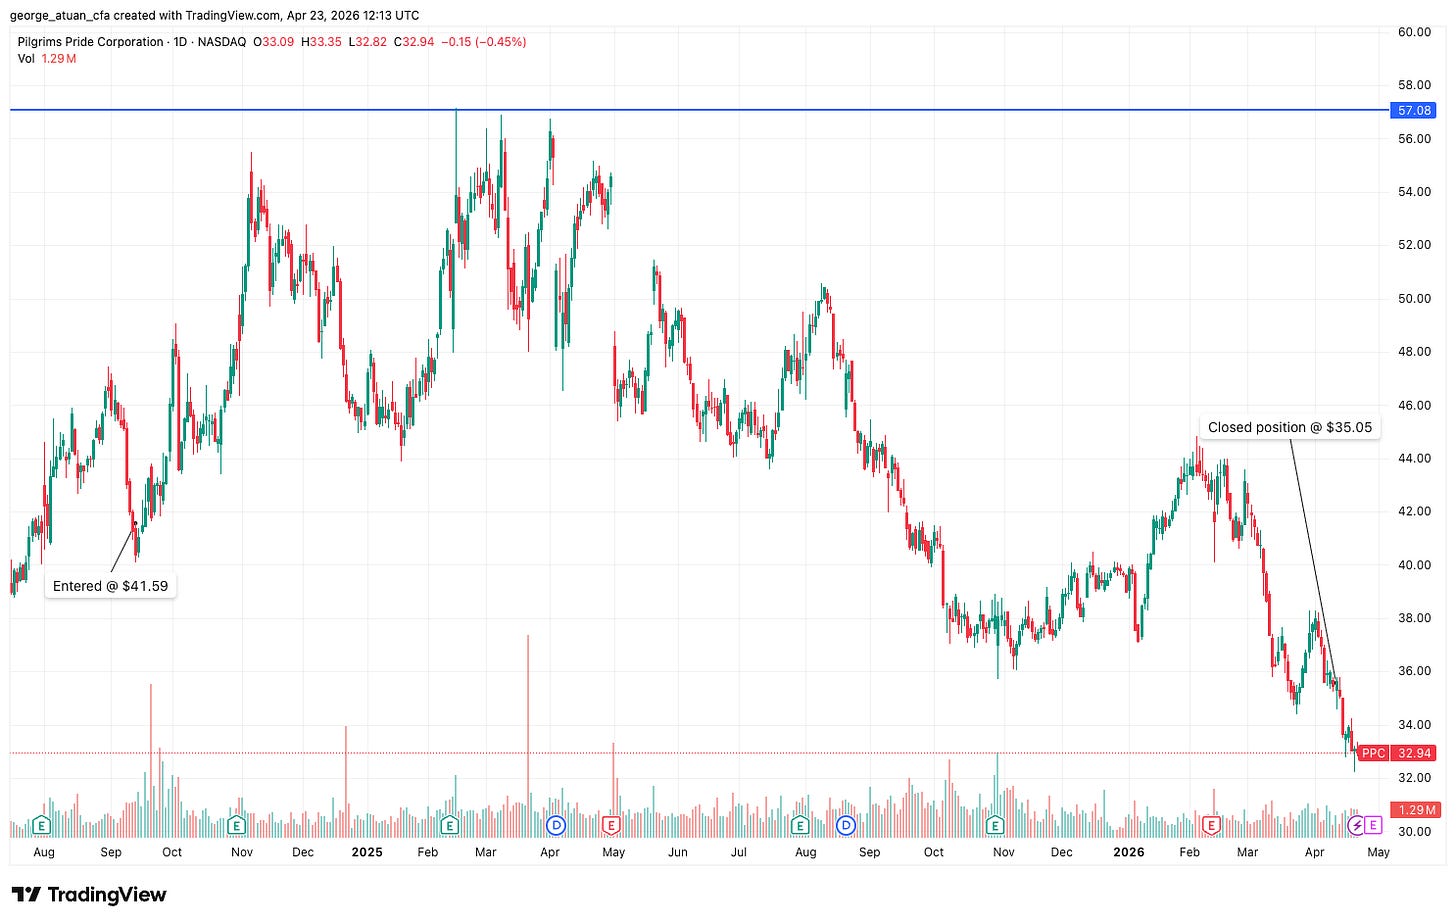Click the purple lightning bolt icon near May
Screen dimensions: 1456x924
tap(1355, 825)
